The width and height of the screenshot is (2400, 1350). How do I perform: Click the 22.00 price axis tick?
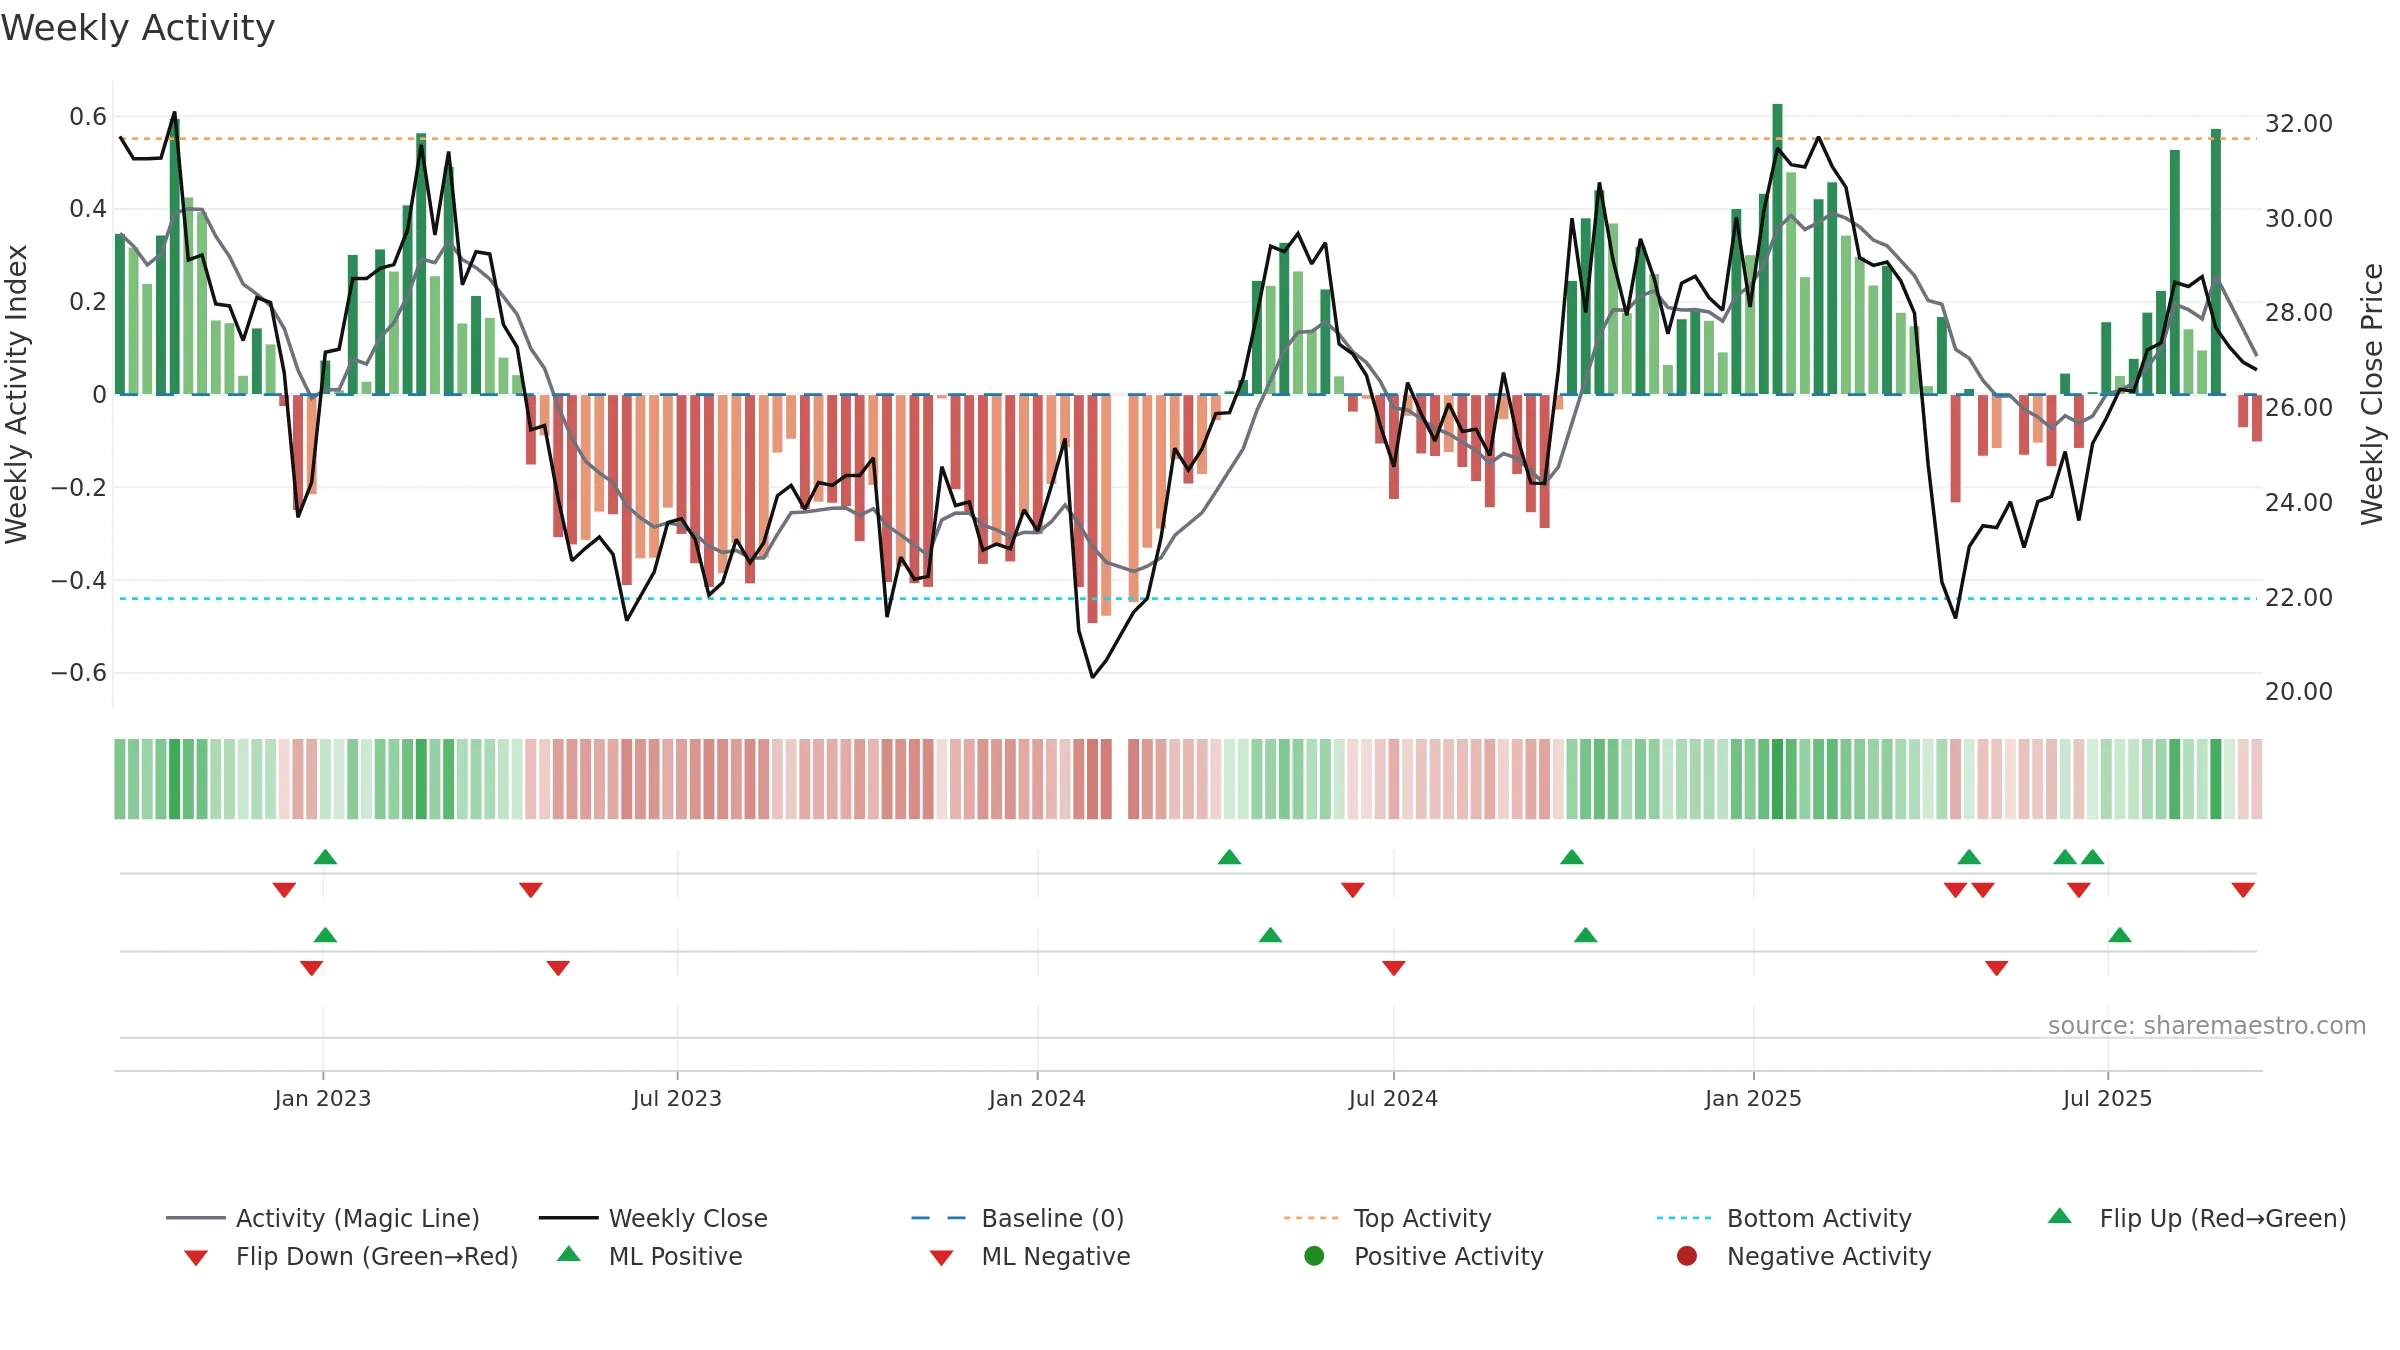coord(2298,597)
